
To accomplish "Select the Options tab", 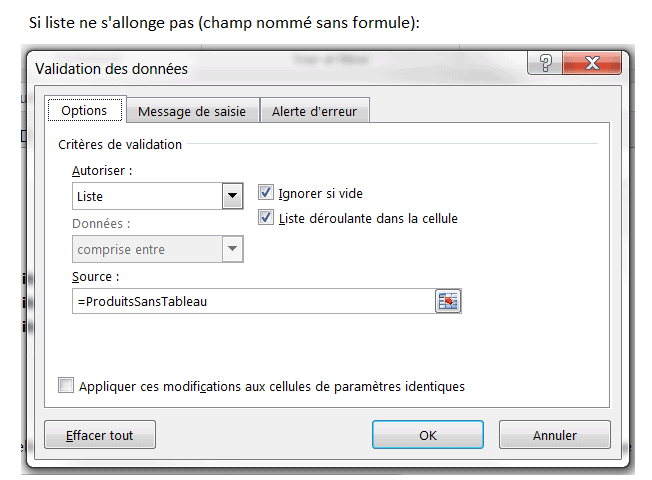I will [84, 111].
